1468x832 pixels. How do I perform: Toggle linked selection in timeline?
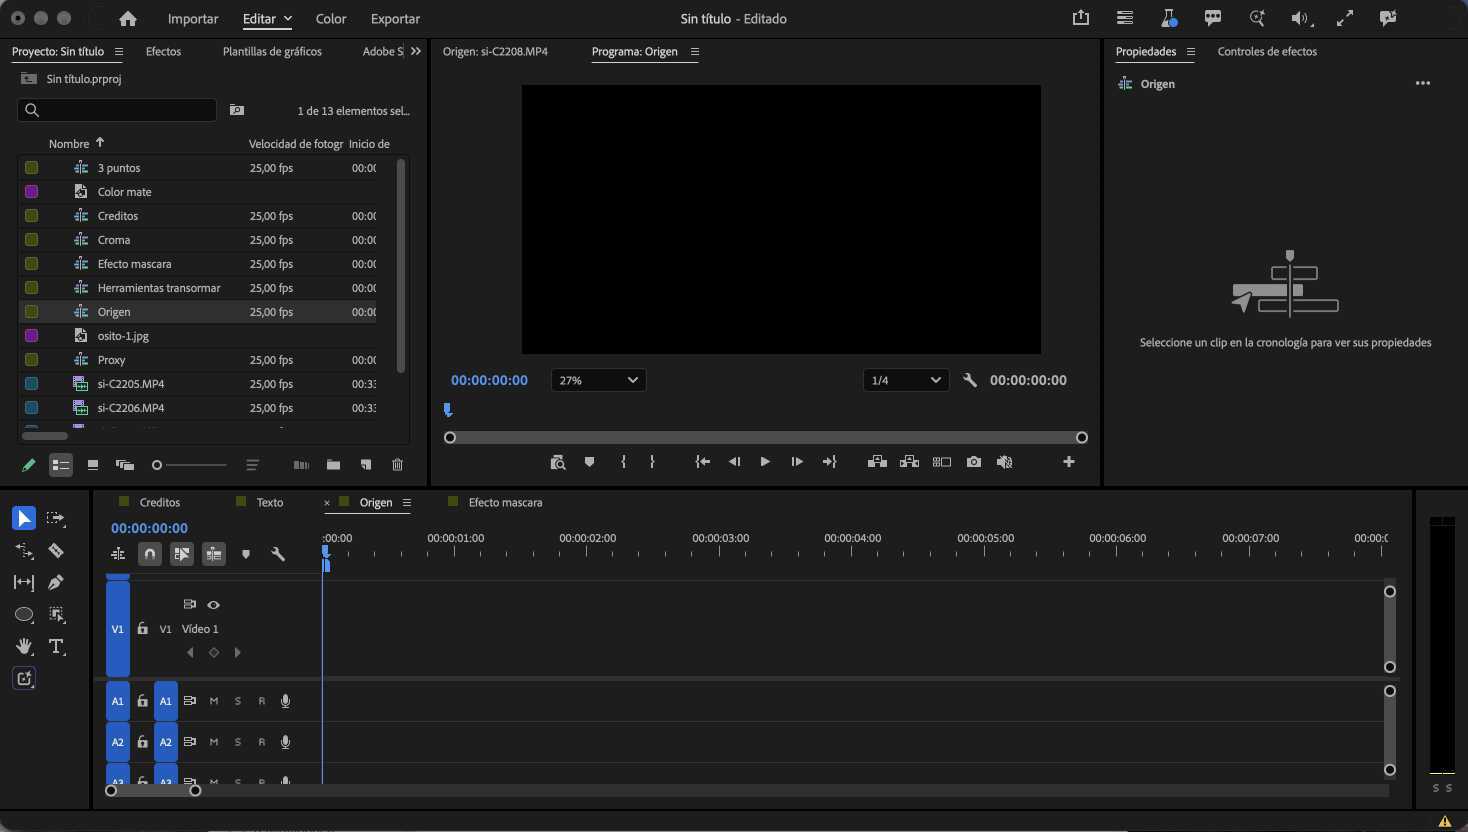point(182,554)
